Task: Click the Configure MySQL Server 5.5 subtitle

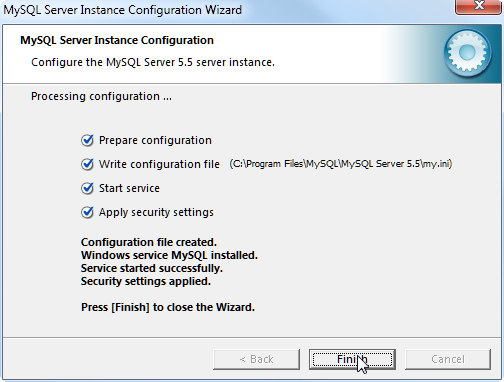Action: click(x=153, y=62)
